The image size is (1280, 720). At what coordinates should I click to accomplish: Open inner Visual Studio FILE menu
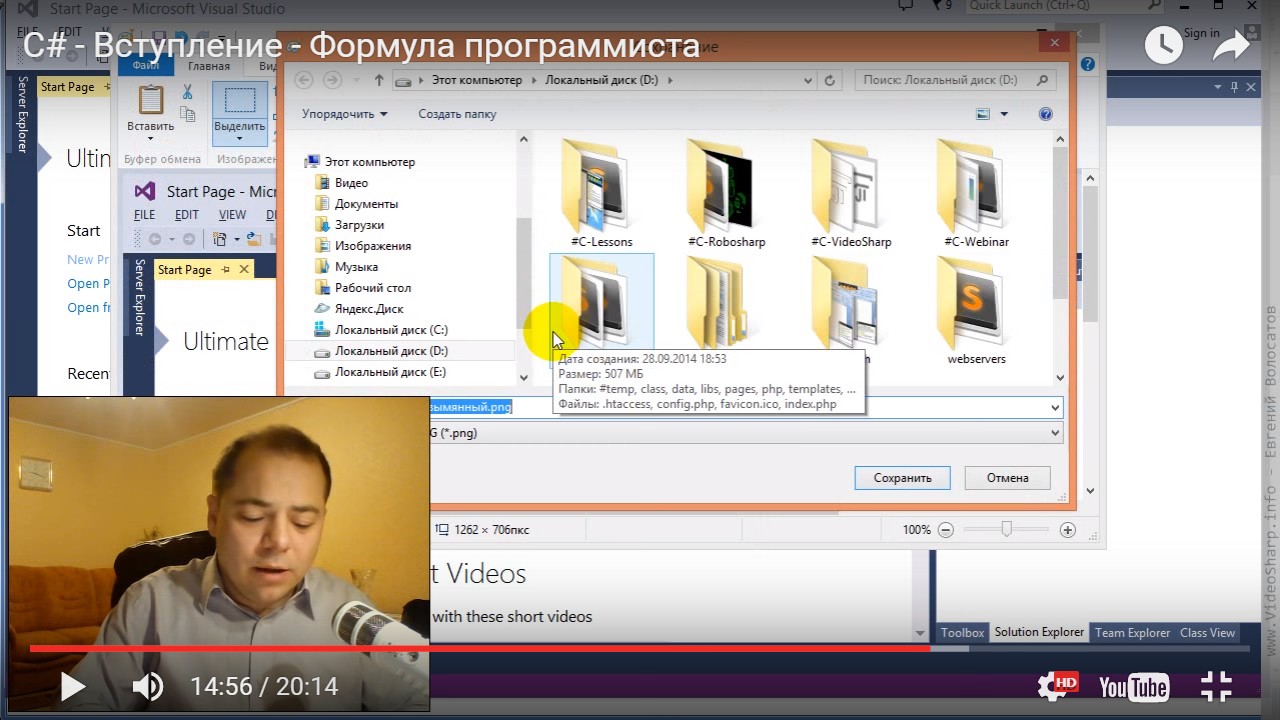click(x=145, y=215)
